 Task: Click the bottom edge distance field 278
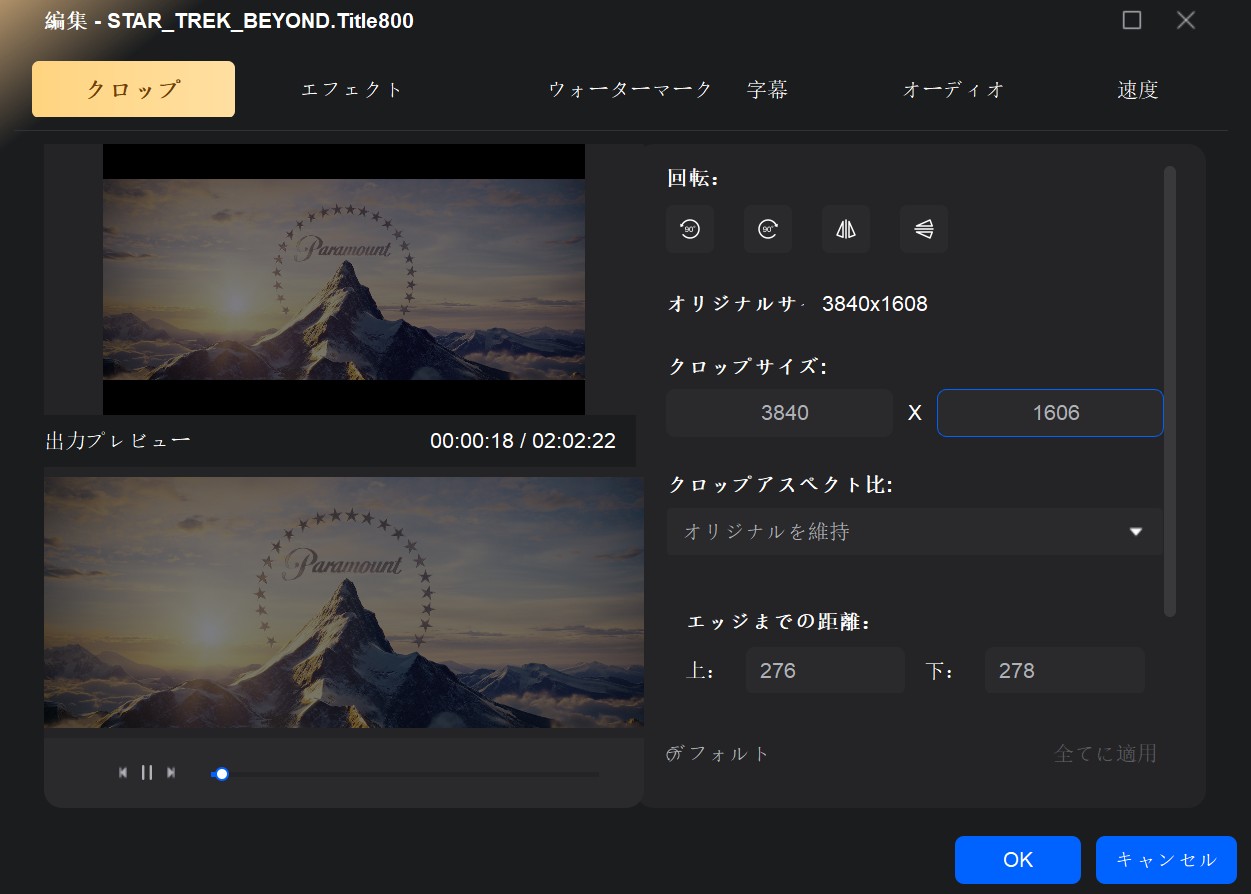pyautogui.click(x=1064, y=670)
